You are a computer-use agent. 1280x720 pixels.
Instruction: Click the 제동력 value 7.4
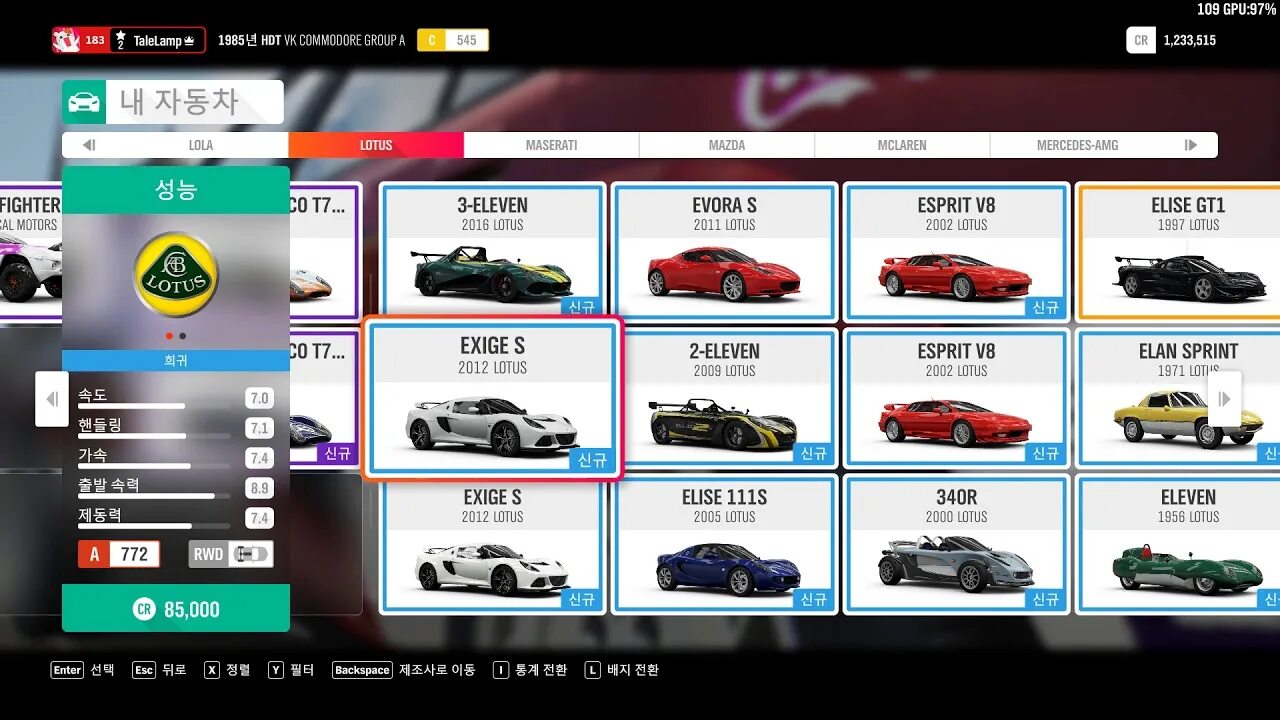click(x=260, y=518)
